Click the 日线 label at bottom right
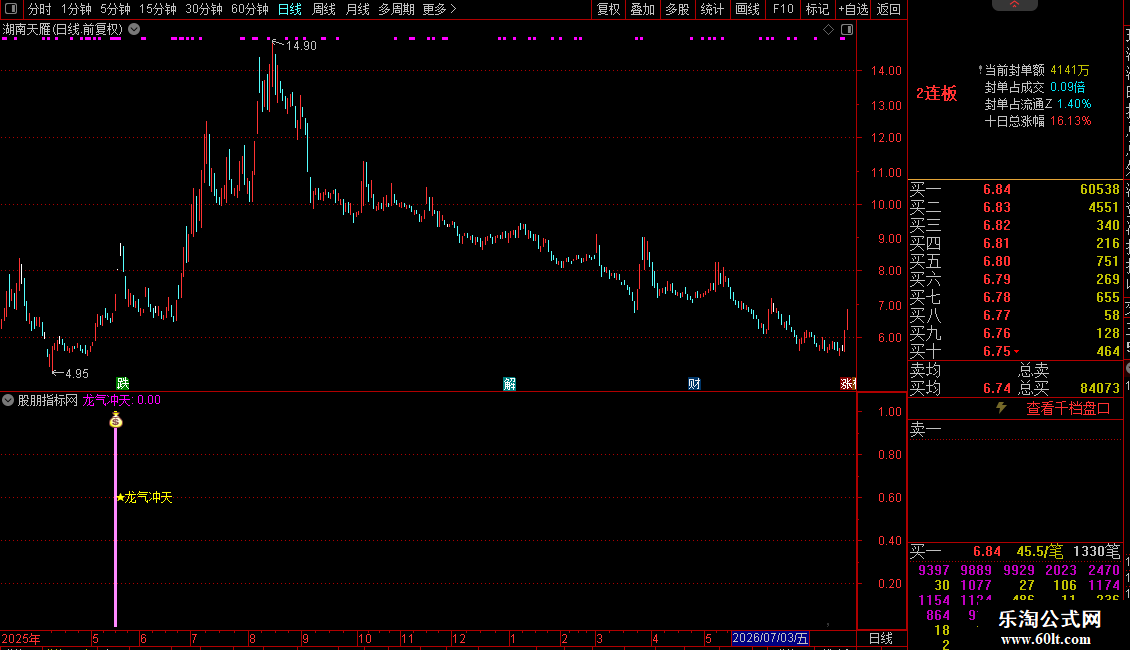This screenshot has height=650, width=1130. [x=881, y=638]
